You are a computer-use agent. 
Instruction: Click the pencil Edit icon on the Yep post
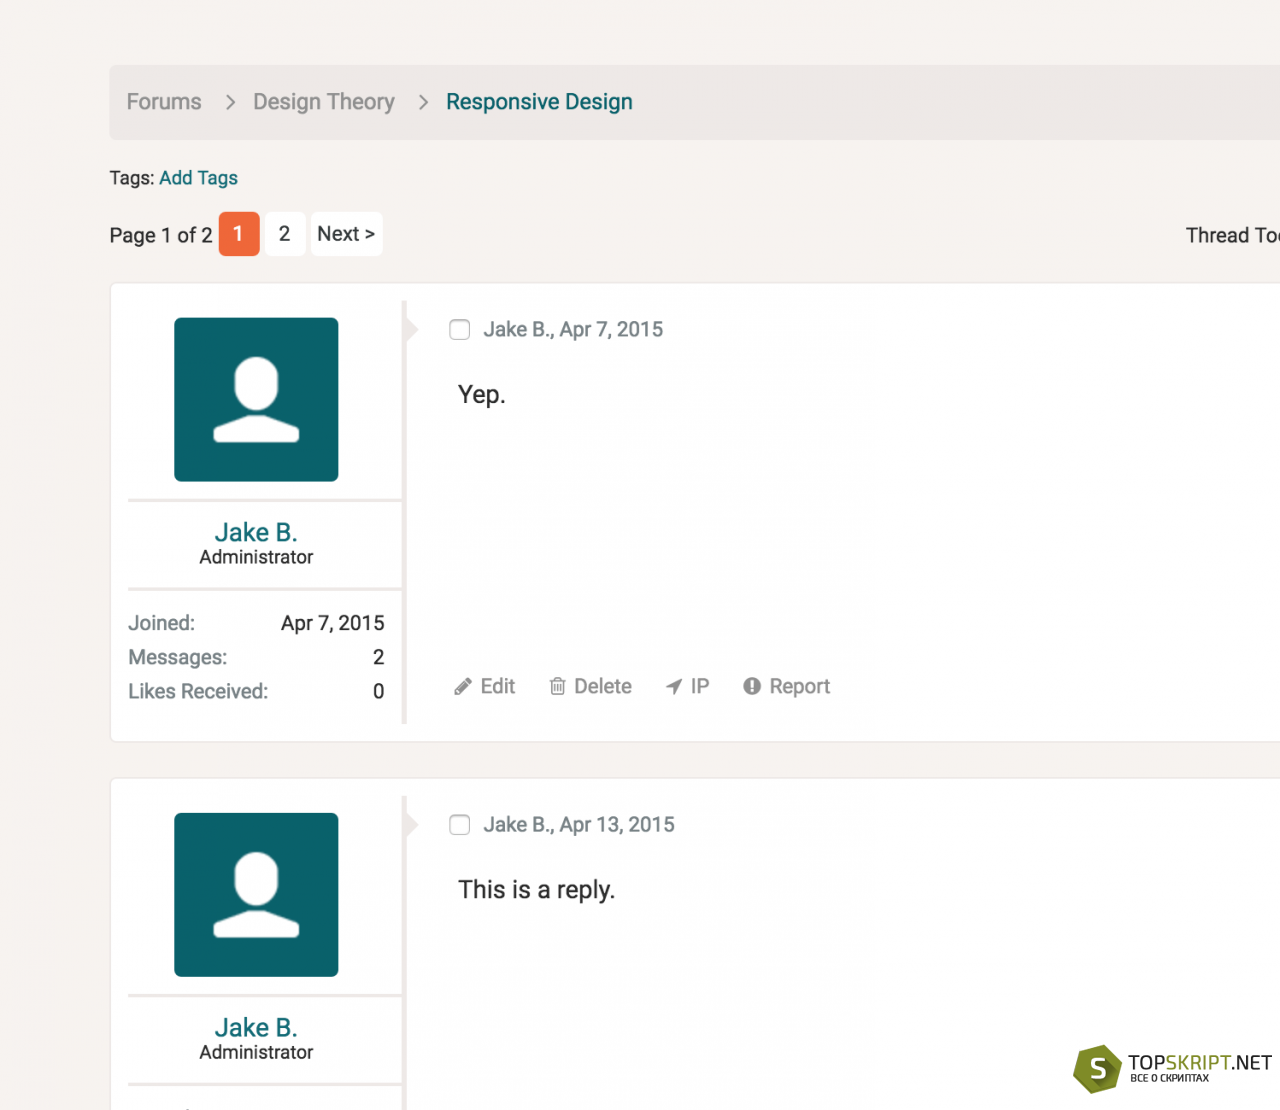463,686
